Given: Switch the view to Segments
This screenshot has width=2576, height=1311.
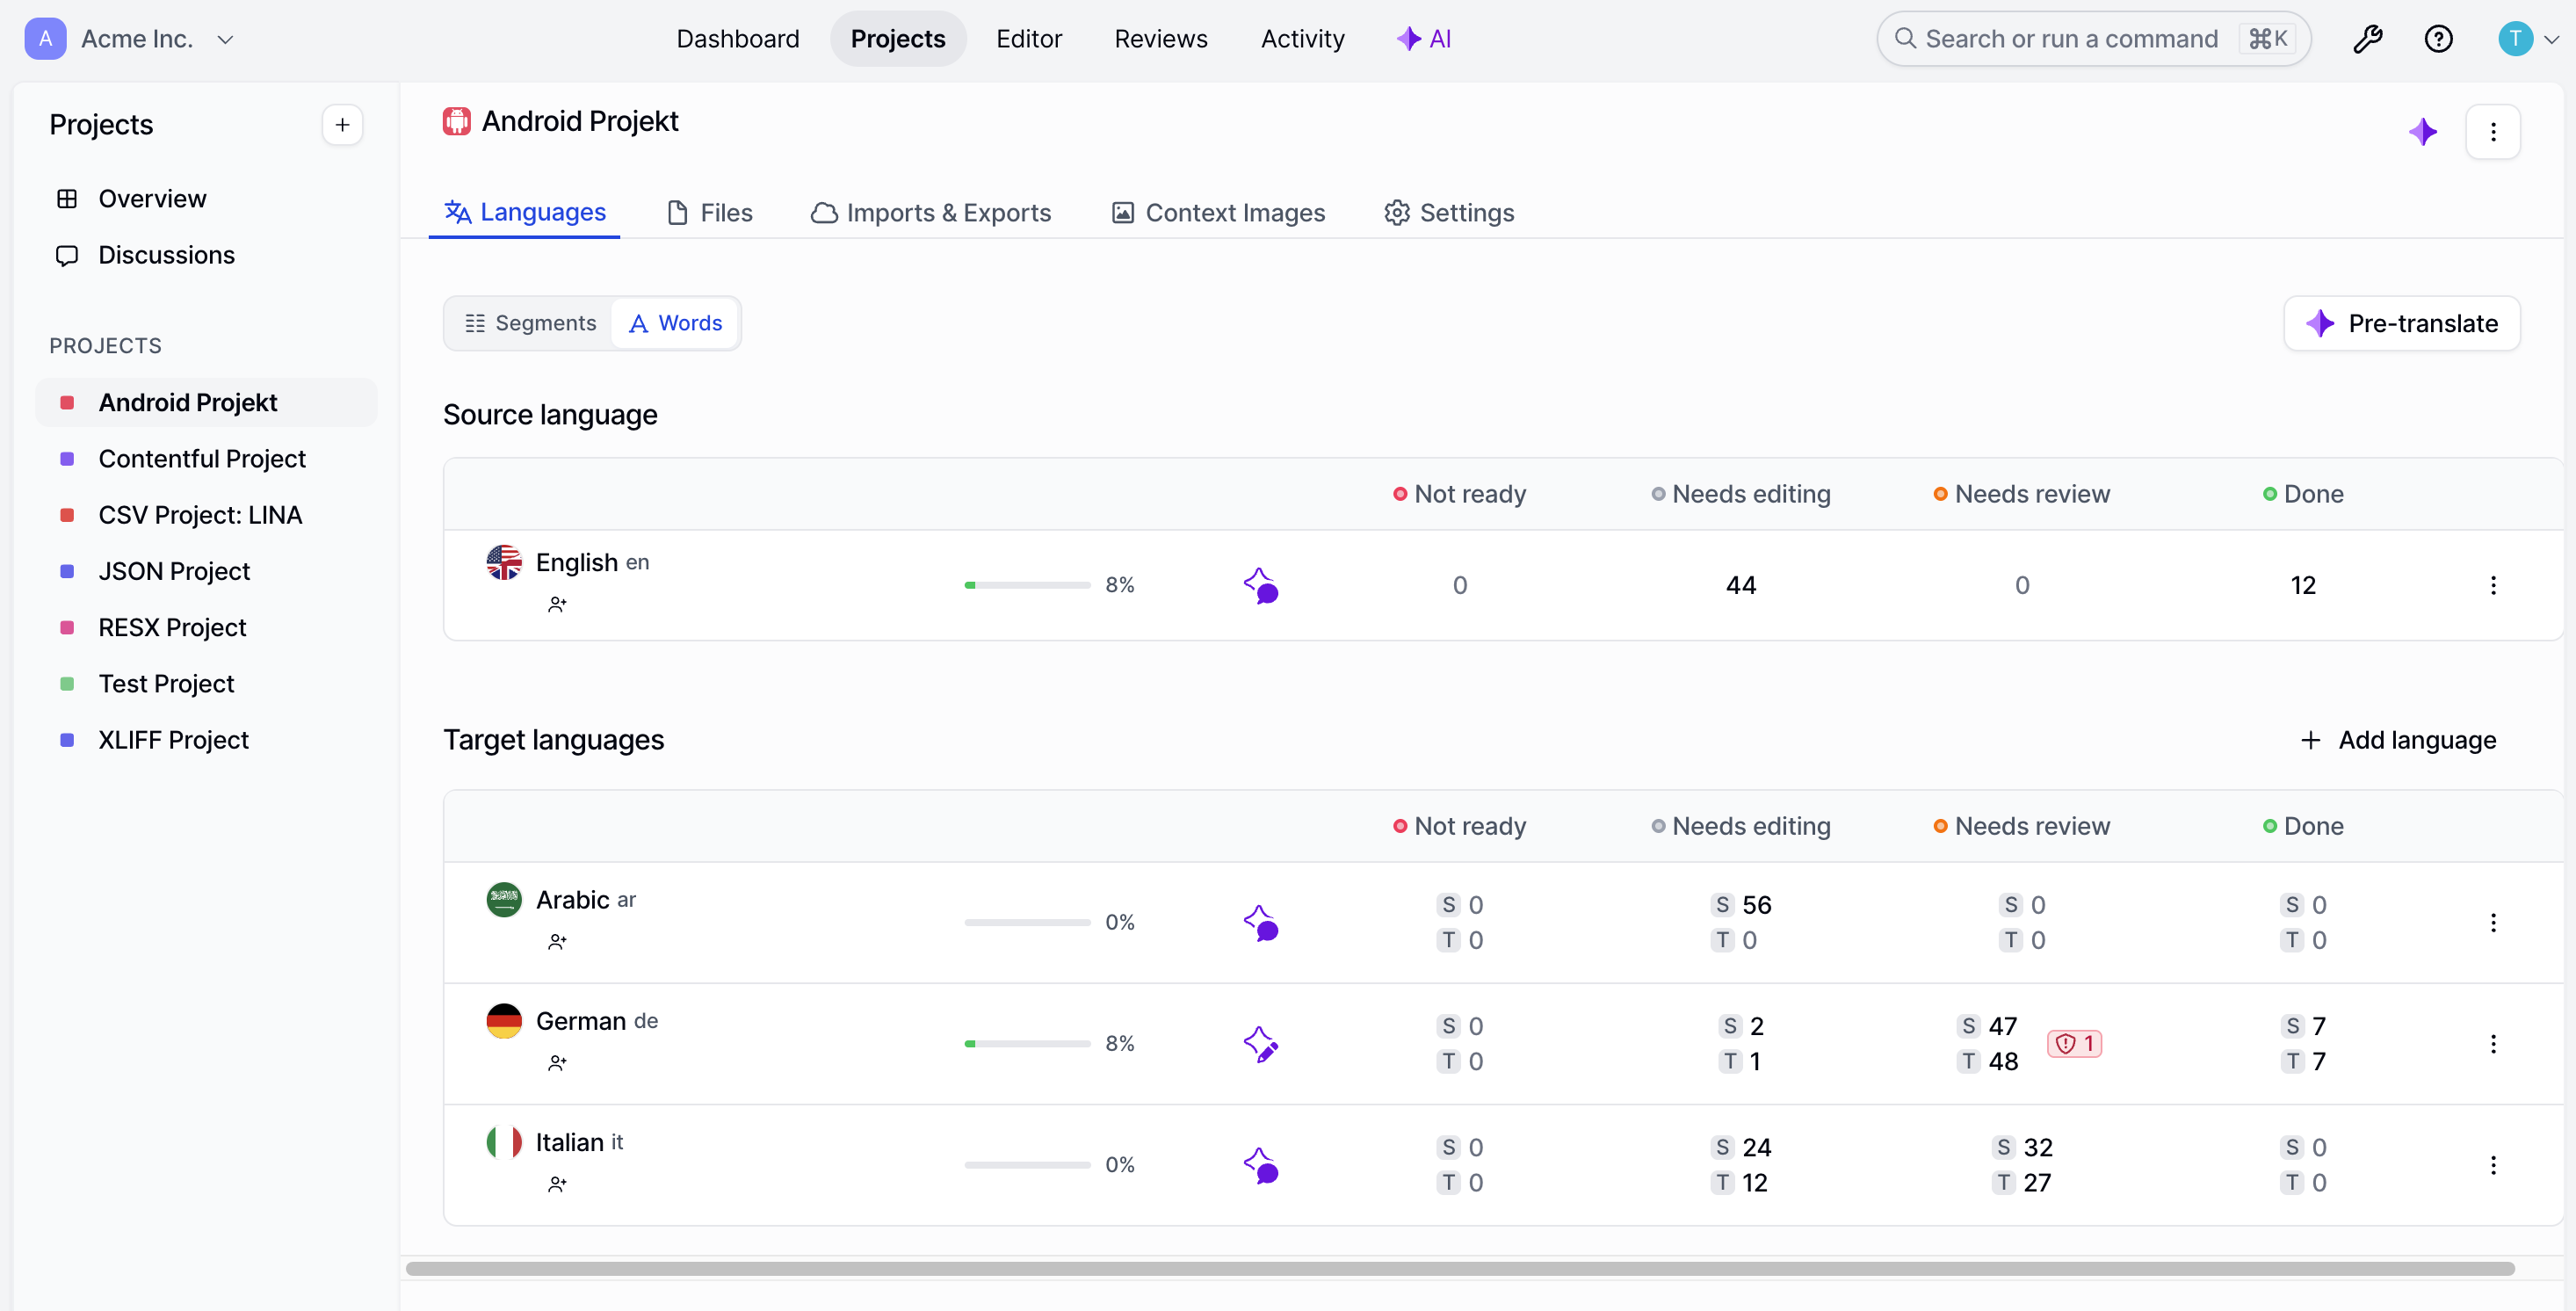Looking at the screenshot, I should [530, 323].
